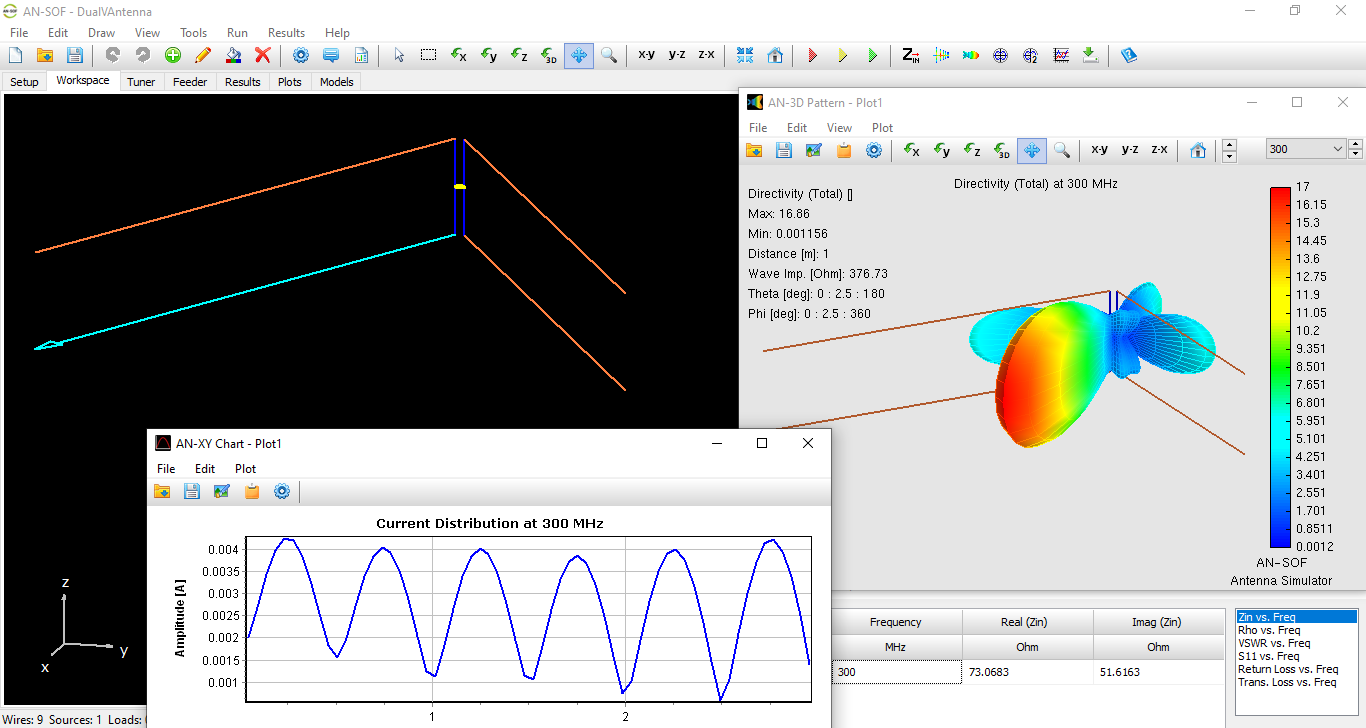Open preferences gear in 3D Pattern toolbar
This screenshot has height=728, width=1366.
[874, 150]
